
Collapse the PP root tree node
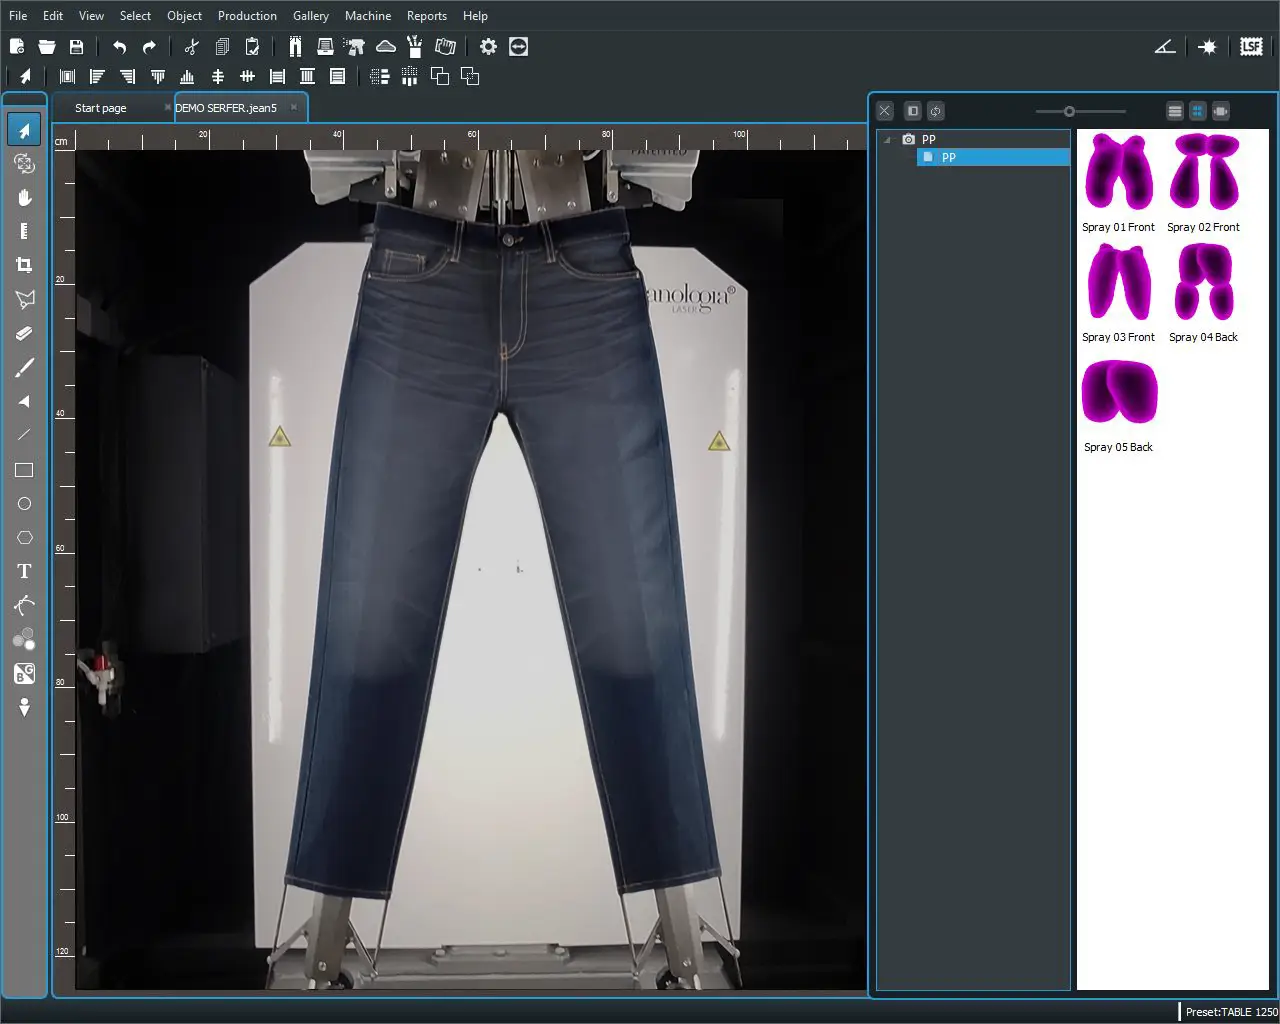(x=887, y=140)
